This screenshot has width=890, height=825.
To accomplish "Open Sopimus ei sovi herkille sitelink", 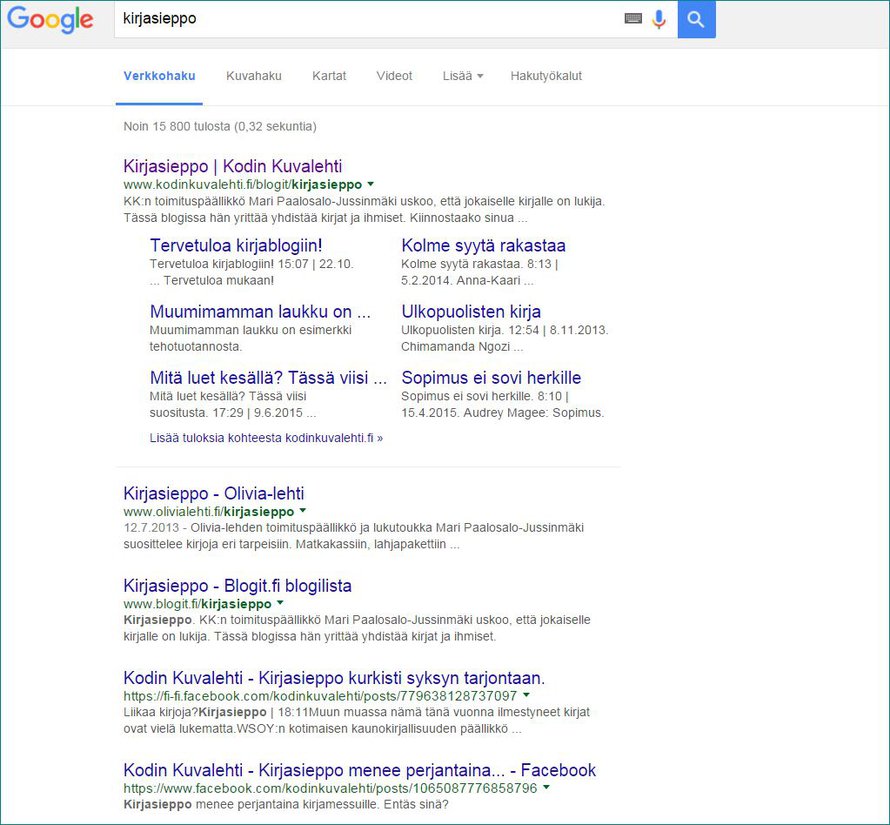I will (492, 378).
